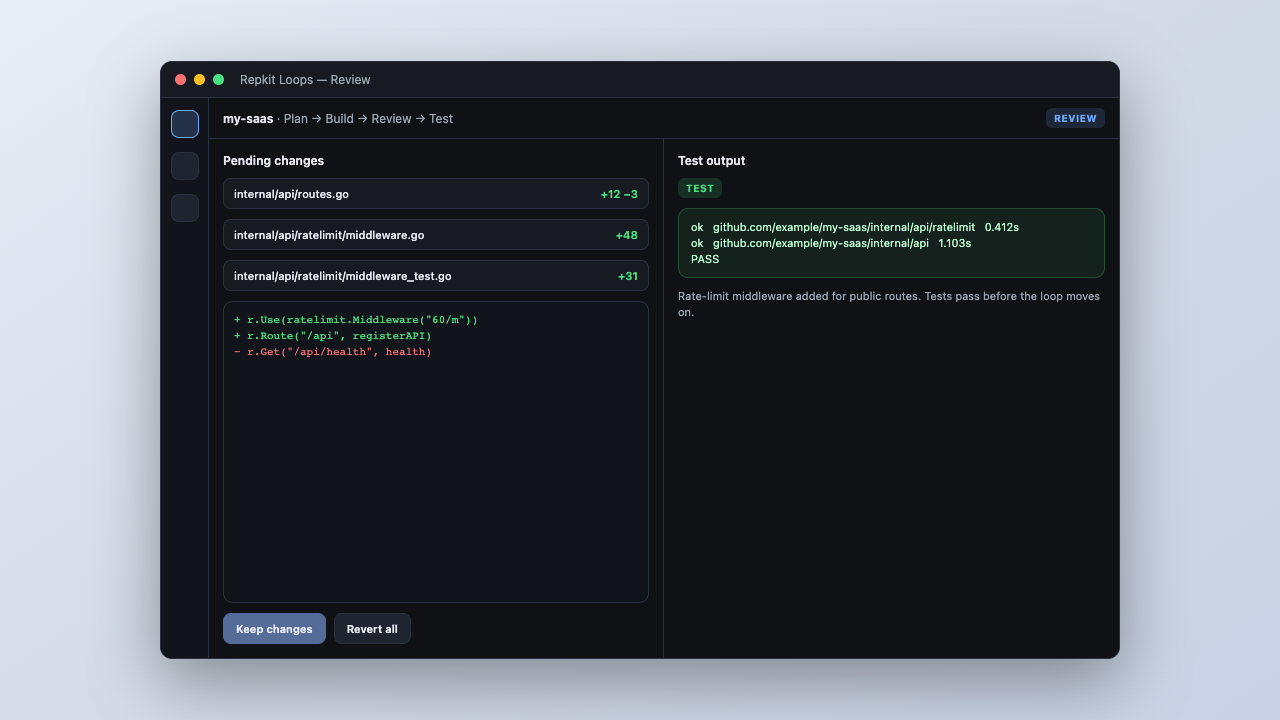The image size is (1280, 720).
Task: Click the Plan → Build → Review → Test breadcrumb
Action: coord(368,119)
